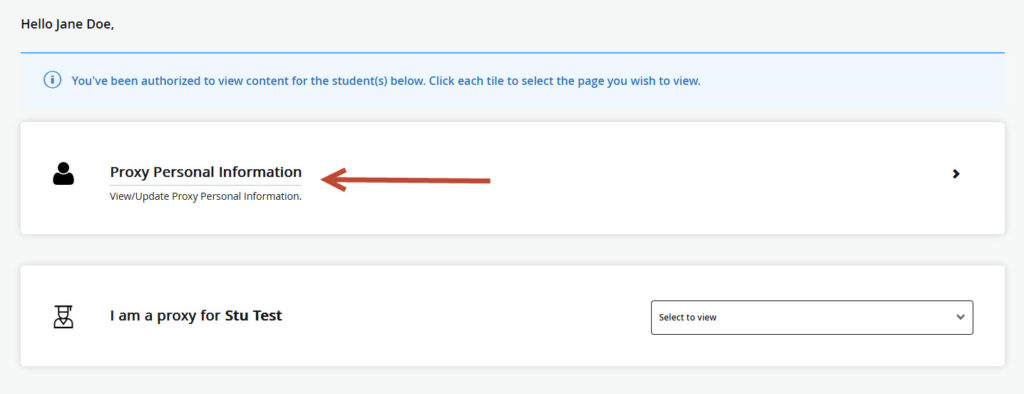1024x394 pixels.
Task: Click the Select to view placeholder text
Action: pos(688,318)
